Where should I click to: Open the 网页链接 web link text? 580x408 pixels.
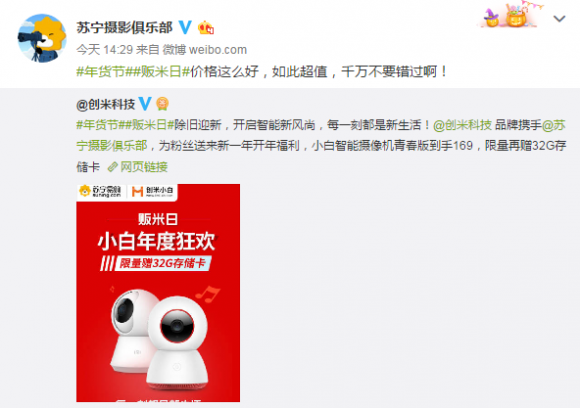[x=144, y=167]
